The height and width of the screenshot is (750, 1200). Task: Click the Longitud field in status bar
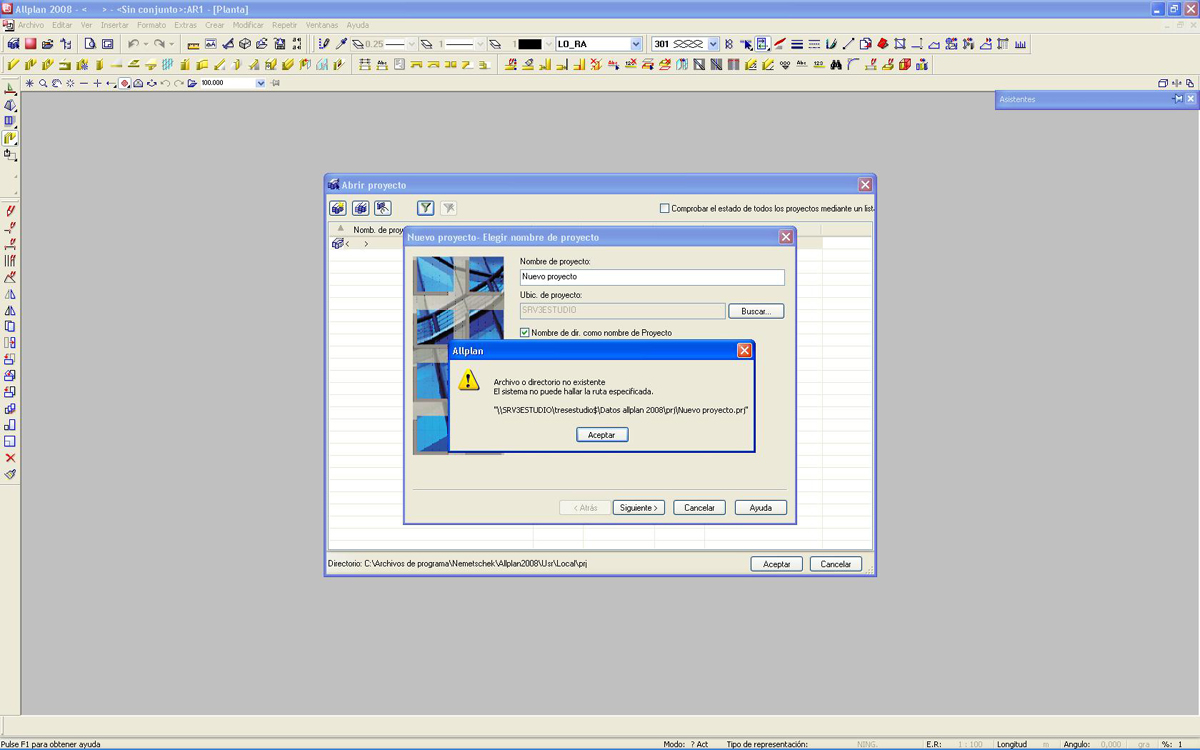pyautogui.click(x=1011, y=744)
